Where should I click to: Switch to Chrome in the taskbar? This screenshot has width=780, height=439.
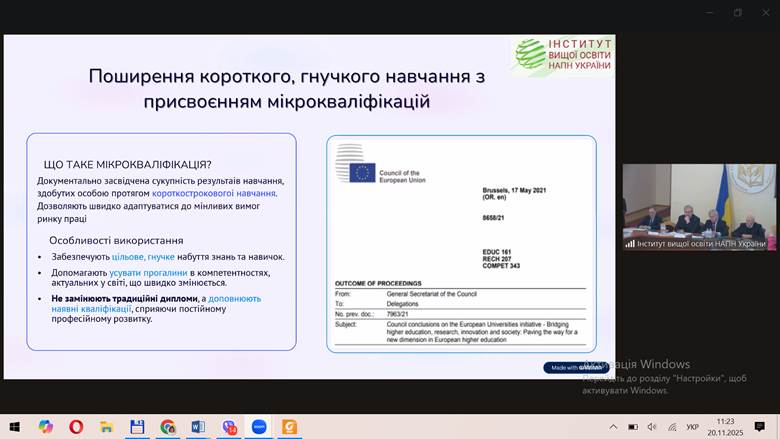point(167,427)
